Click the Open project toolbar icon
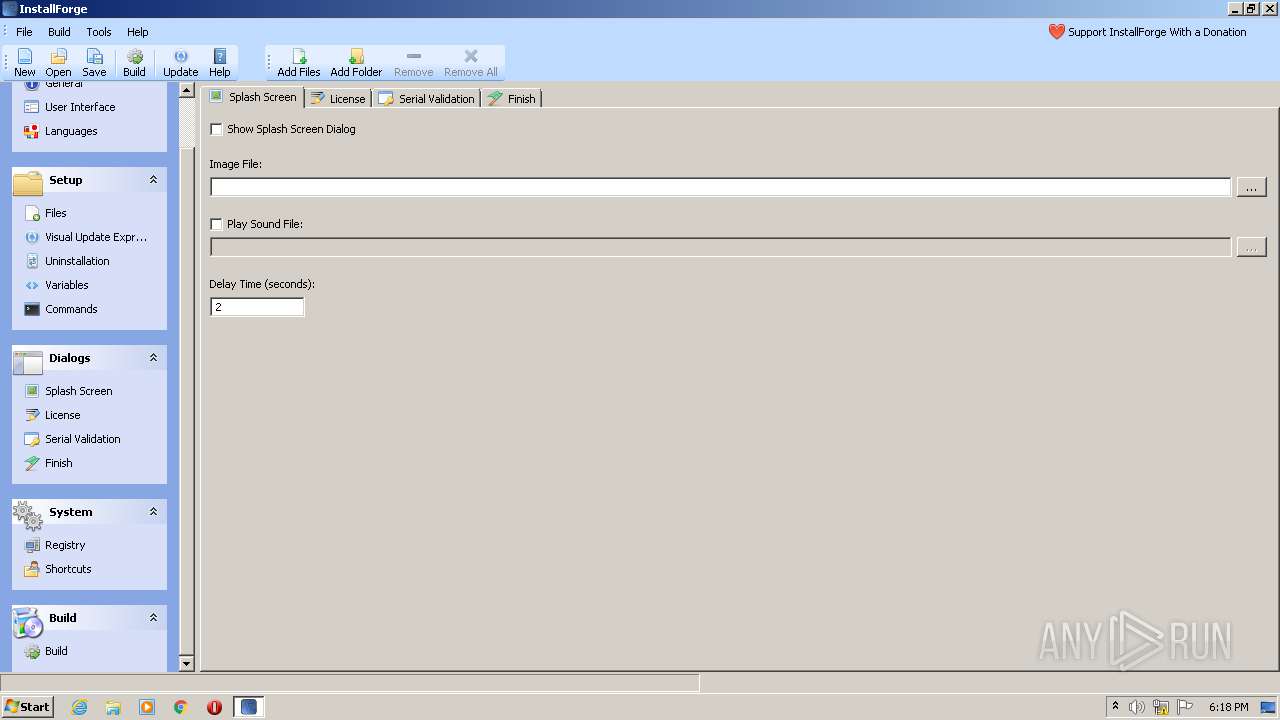The width and height of the screenshot is (1280, 720). point(58,62)
